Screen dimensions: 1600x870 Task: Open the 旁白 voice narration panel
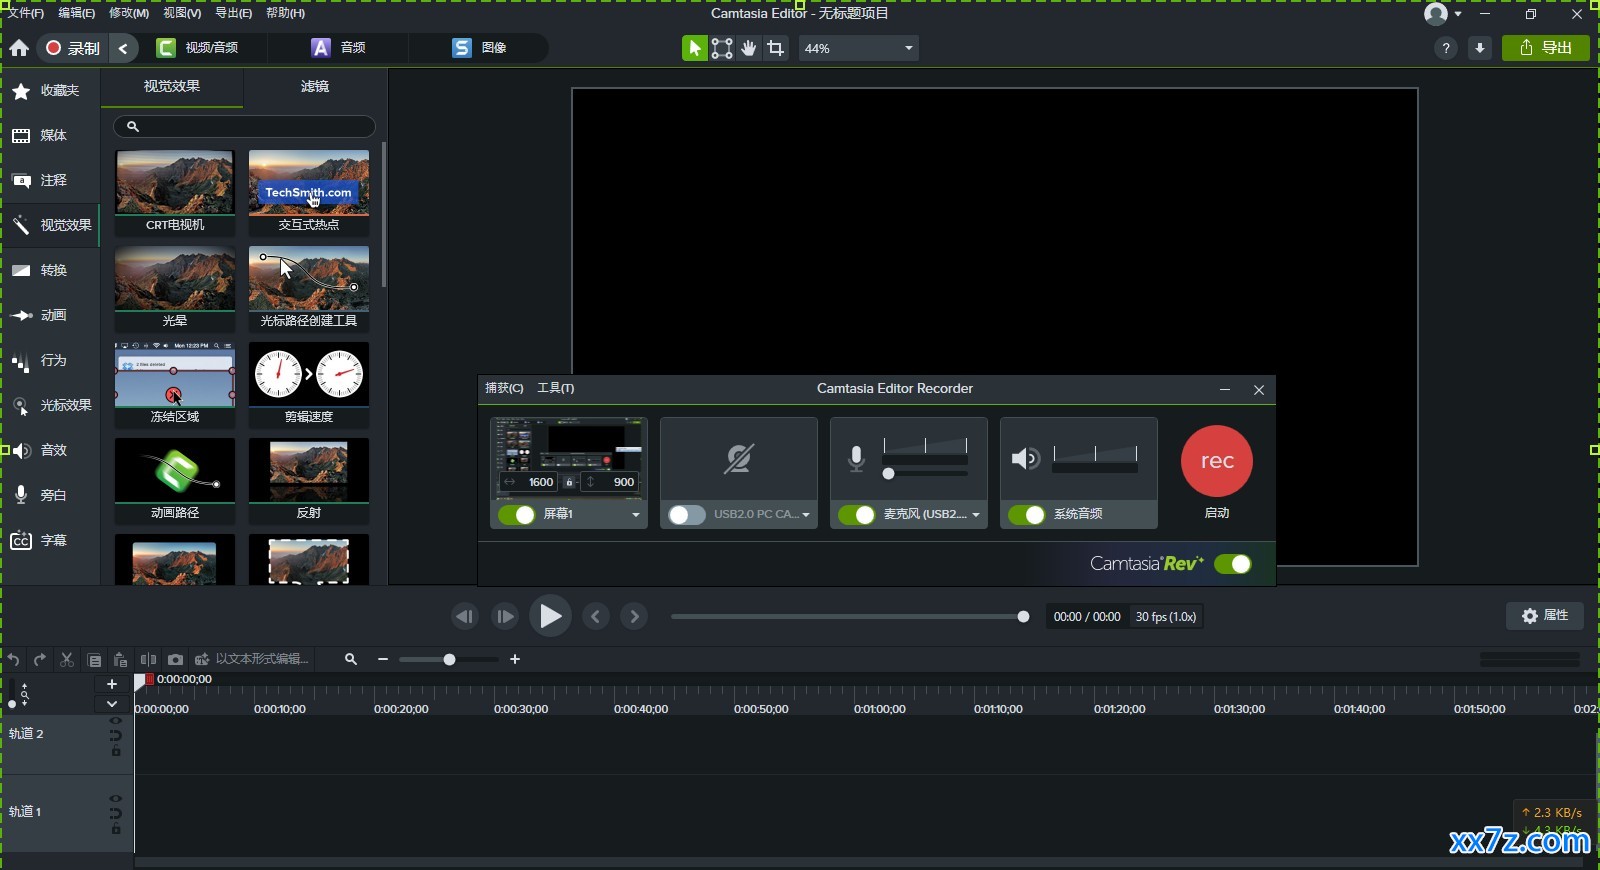click(x=50, y=495)
